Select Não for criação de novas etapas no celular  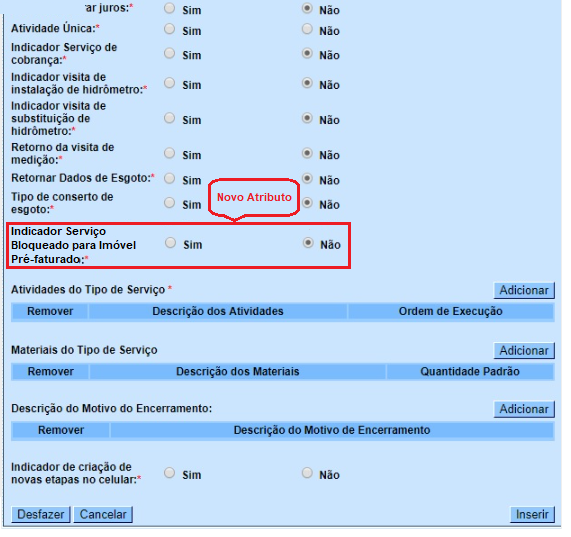click(x=307, y=473)
